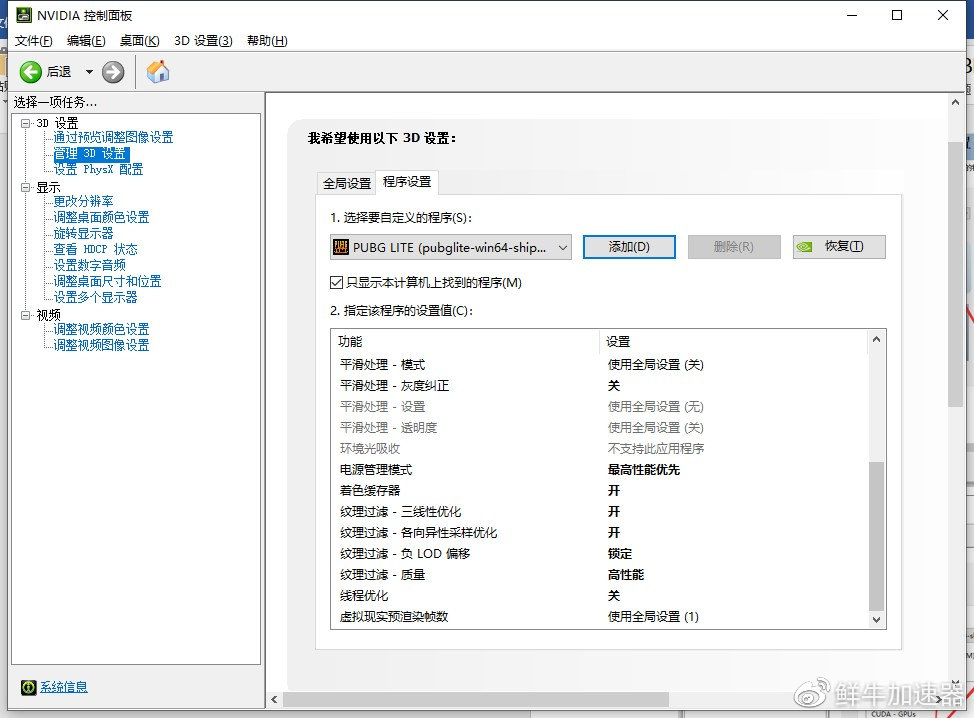
Task: Click the PUBG LITE game icon in the program selector
Action: tap(339, 246)
